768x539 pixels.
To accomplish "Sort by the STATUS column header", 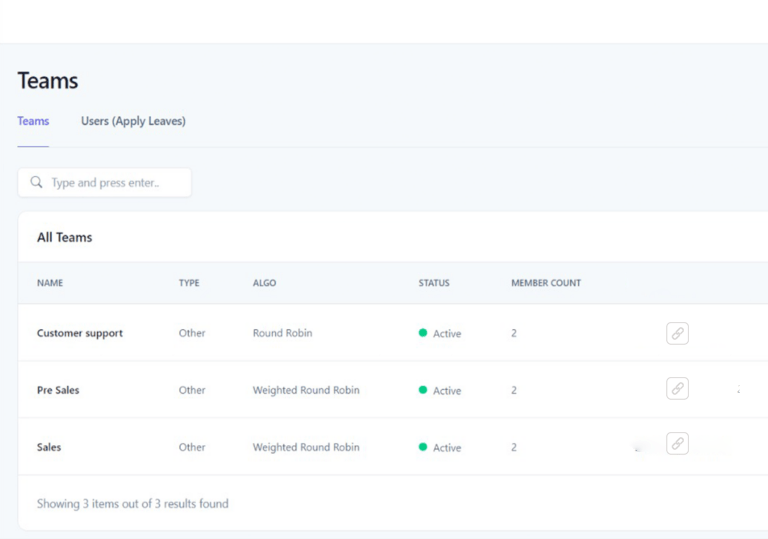I will 434,283.
